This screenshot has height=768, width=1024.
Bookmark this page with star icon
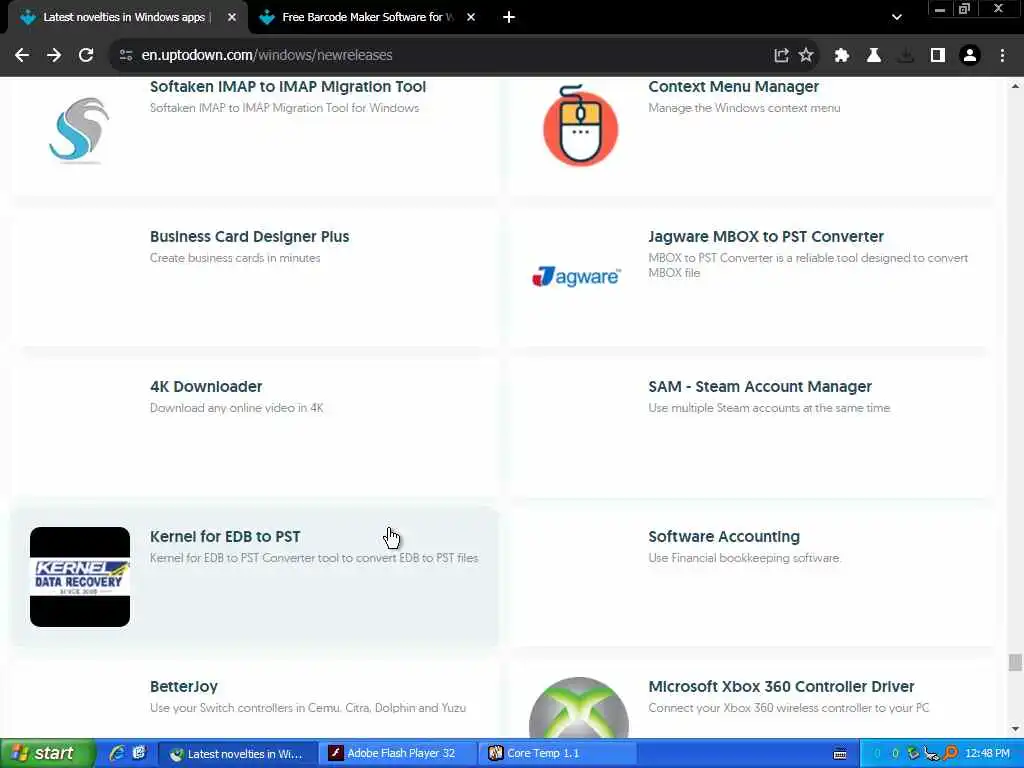(807, 56)
